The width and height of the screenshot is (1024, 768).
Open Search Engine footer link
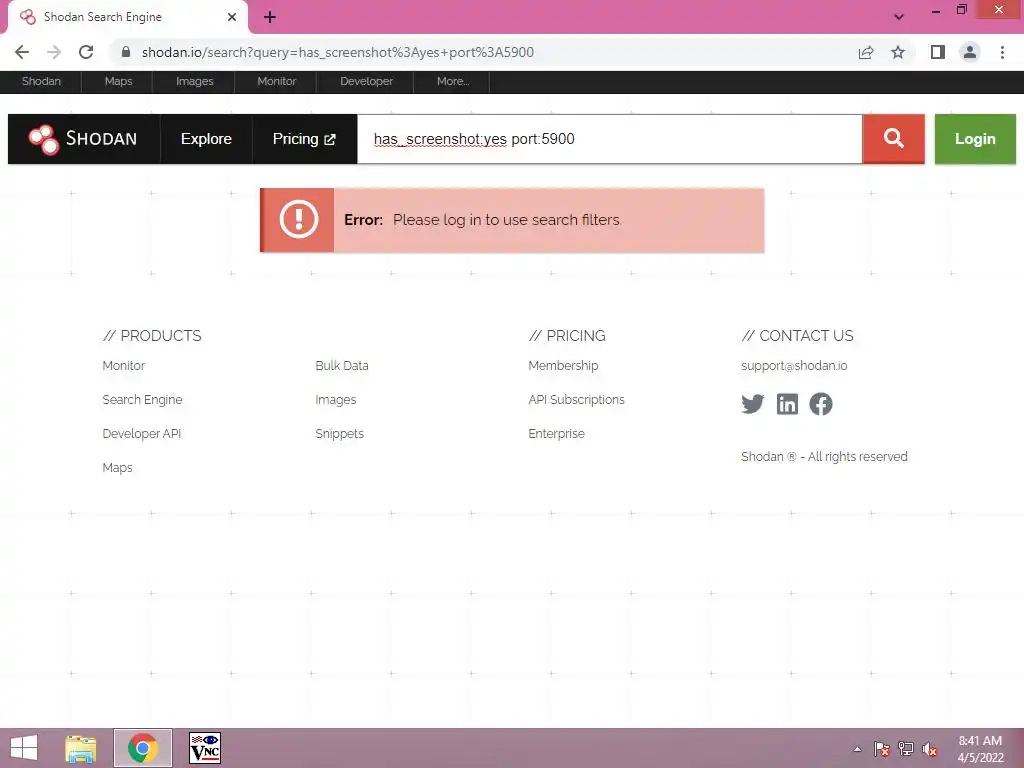[x=142, y=400]
